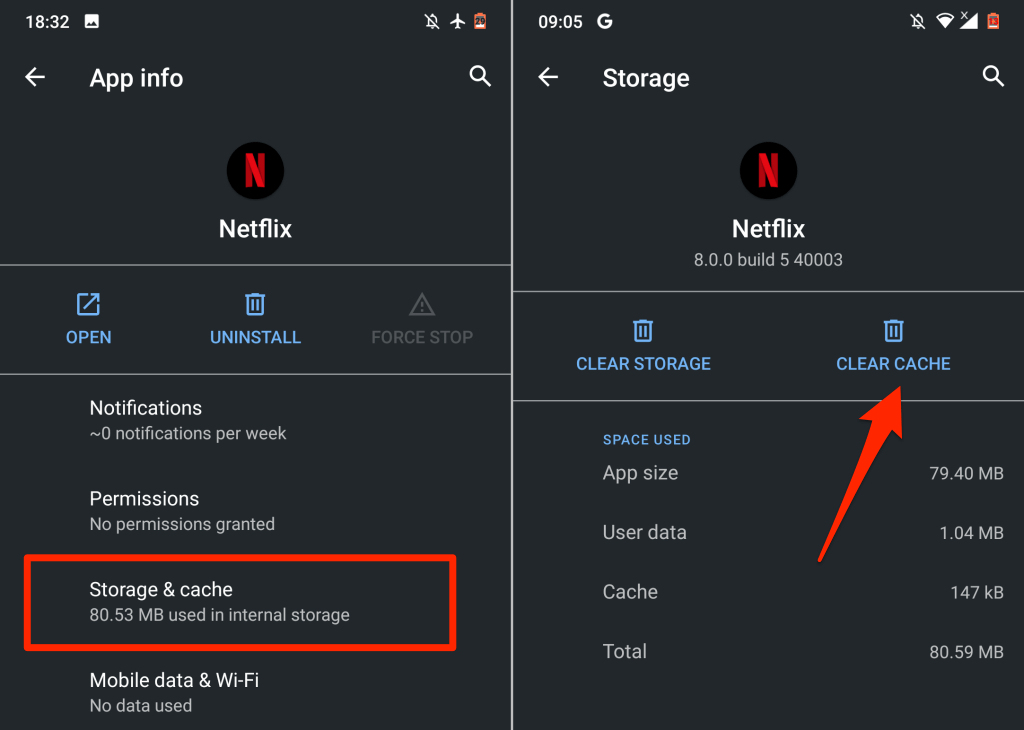1024x730 pixels.
Task: Tap the Open app icon
Action: (88, 305)
